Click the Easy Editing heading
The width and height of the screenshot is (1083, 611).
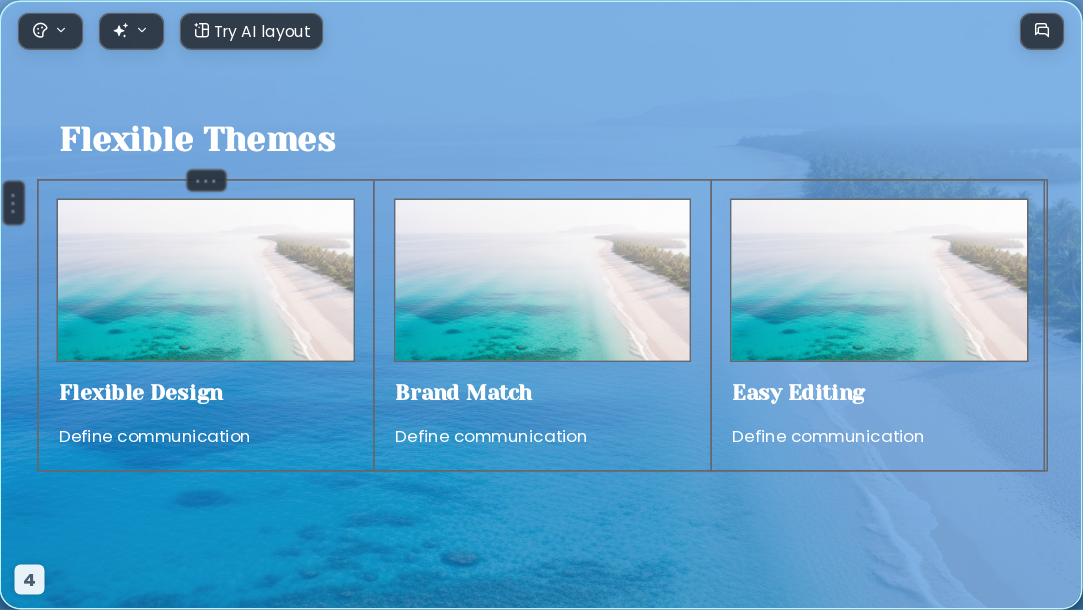(x=798, y=393)
